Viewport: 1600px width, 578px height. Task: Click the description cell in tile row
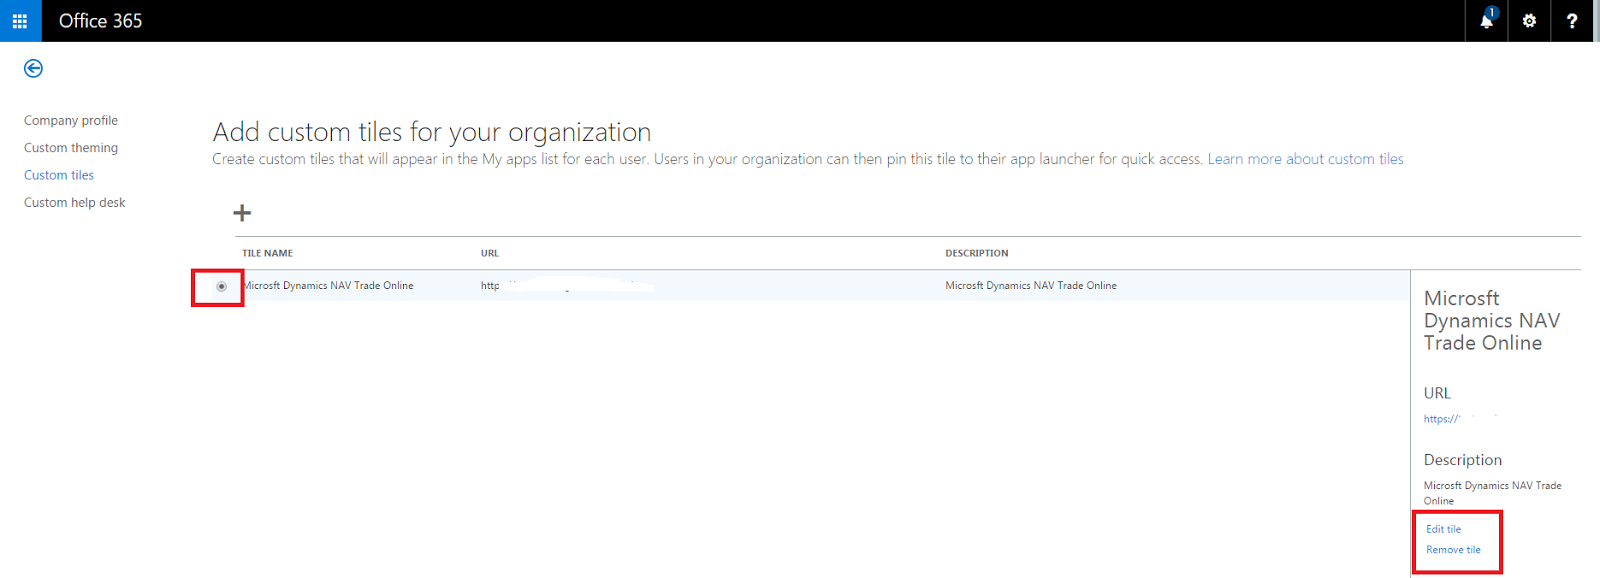1031,286
